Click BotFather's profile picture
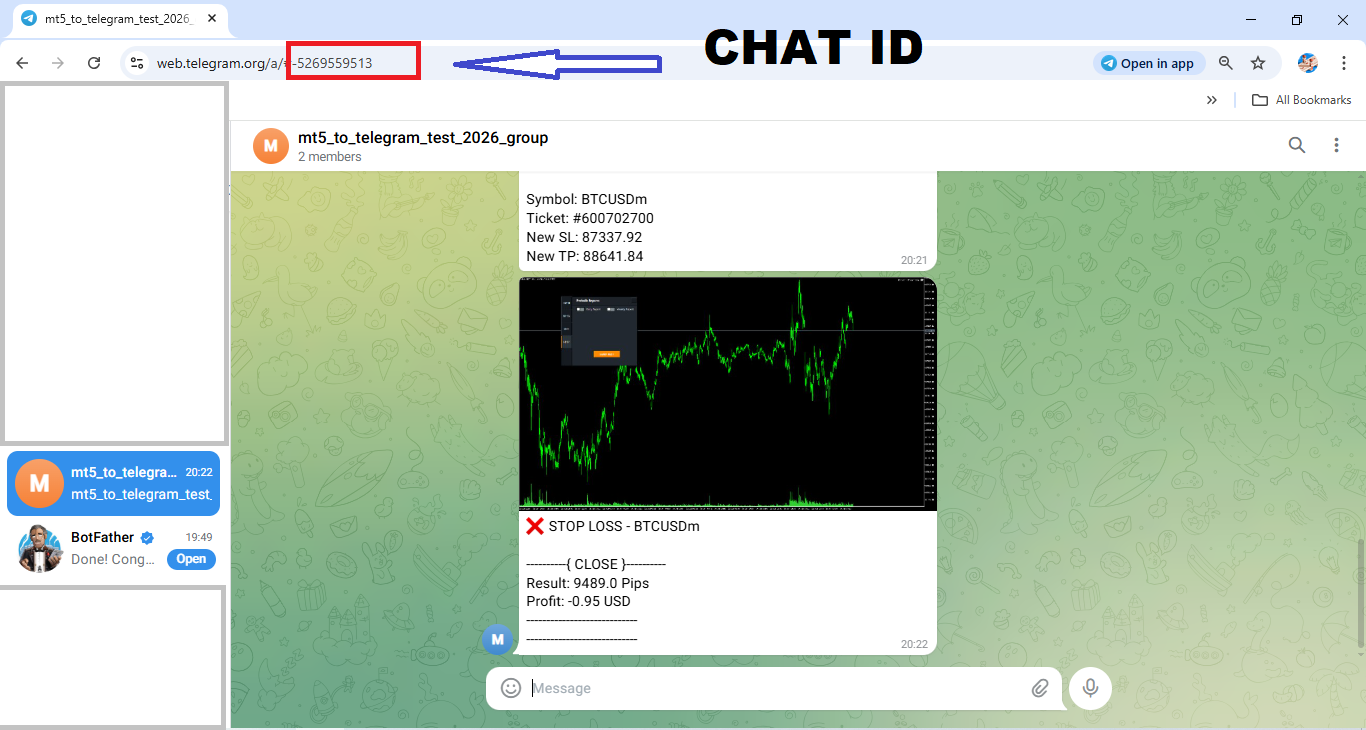 point(40,548)
